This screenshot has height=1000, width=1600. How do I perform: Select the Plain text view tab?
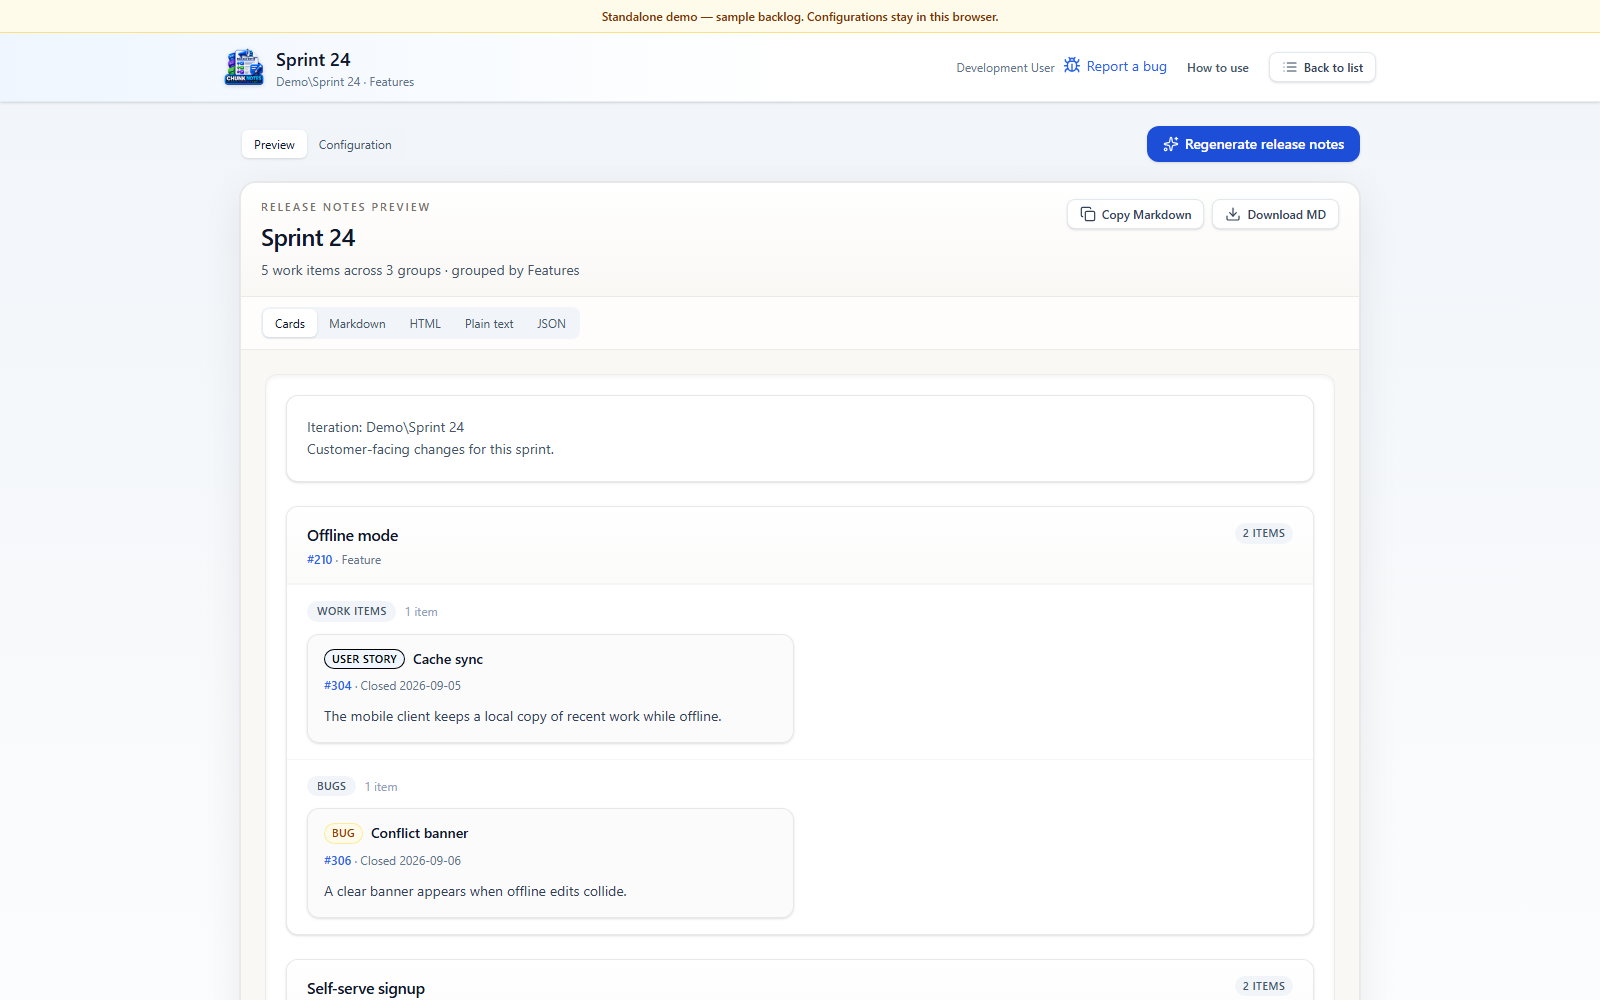[489, 323]
